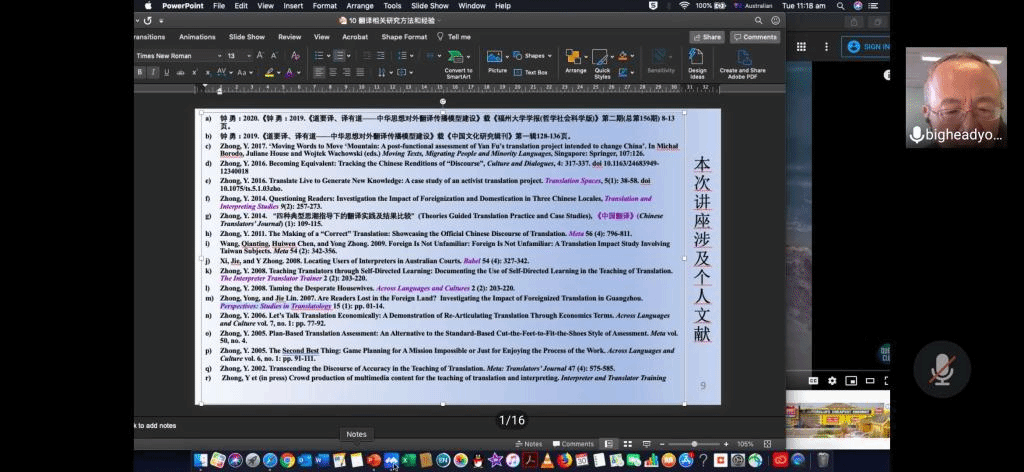The width and height of the screenshot is (1024, 472).
Task: Toggle Strikethrough formatting
Action: [x=181, y=72]
